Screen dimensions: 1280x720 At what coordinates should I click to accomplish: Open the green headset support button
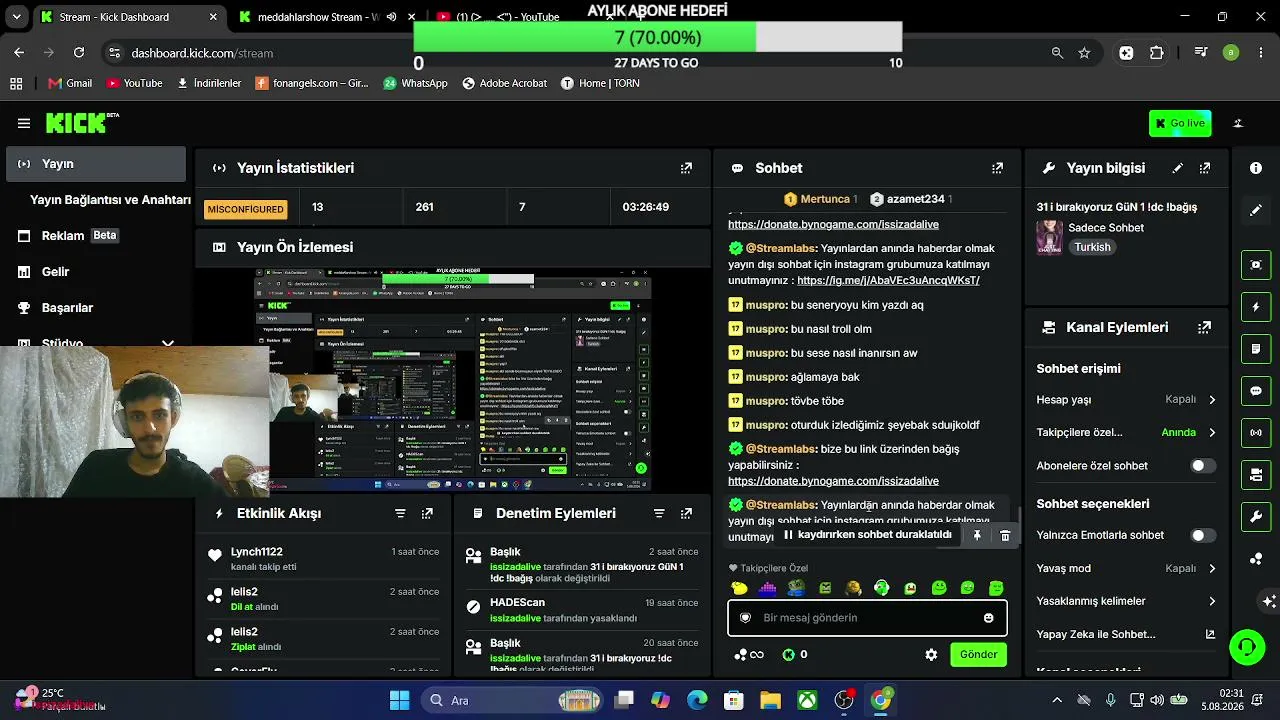point(1247,648)
